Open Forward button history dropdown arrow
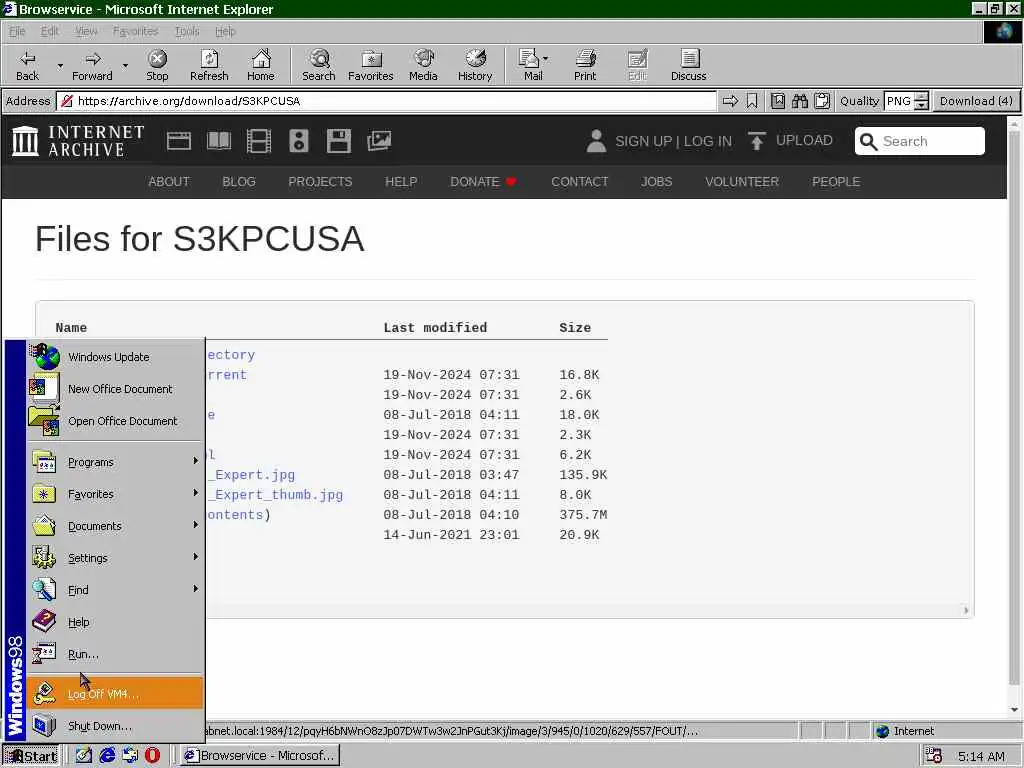Viewport: 1024px width, 768px height. click(x=125, y=65)
